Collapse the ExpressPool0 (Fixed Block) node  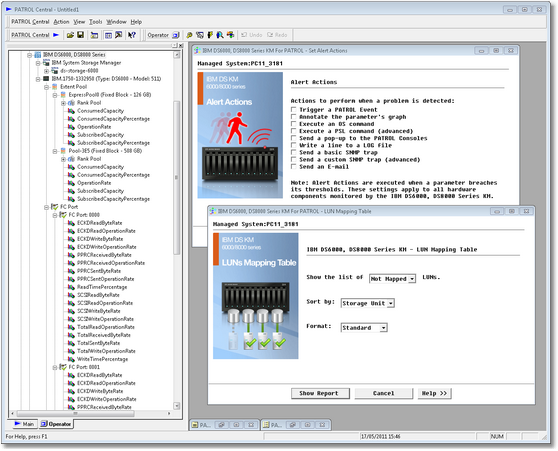click(x=55, y=95)
